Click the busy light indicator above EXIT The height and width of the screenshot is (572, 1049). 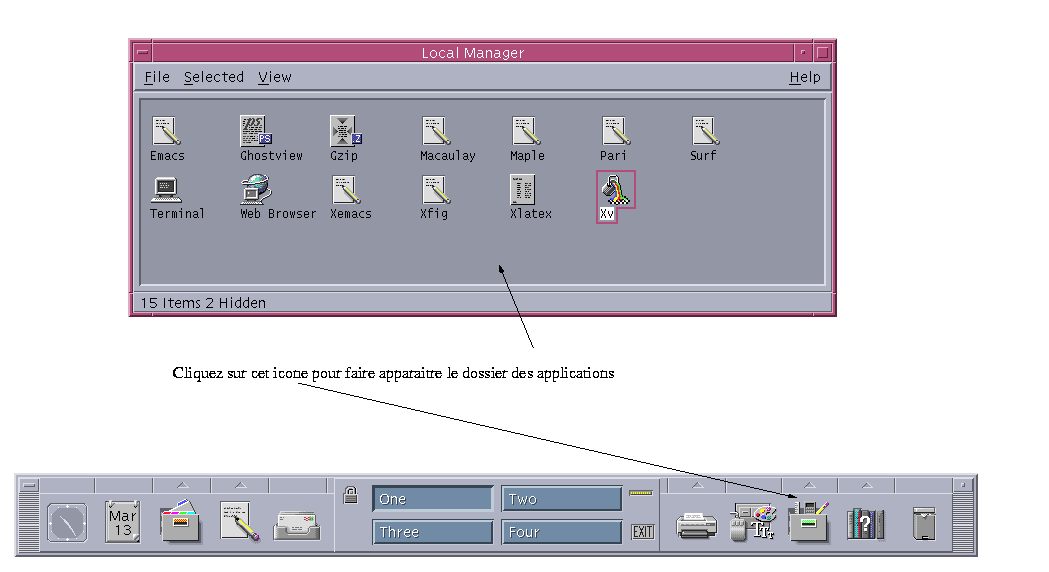(x=640, y=493)
